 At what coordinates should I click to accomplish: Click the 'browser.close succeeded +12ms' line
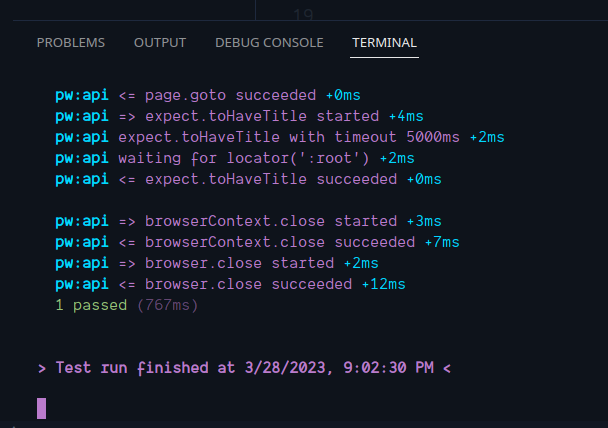pos(230,284)
